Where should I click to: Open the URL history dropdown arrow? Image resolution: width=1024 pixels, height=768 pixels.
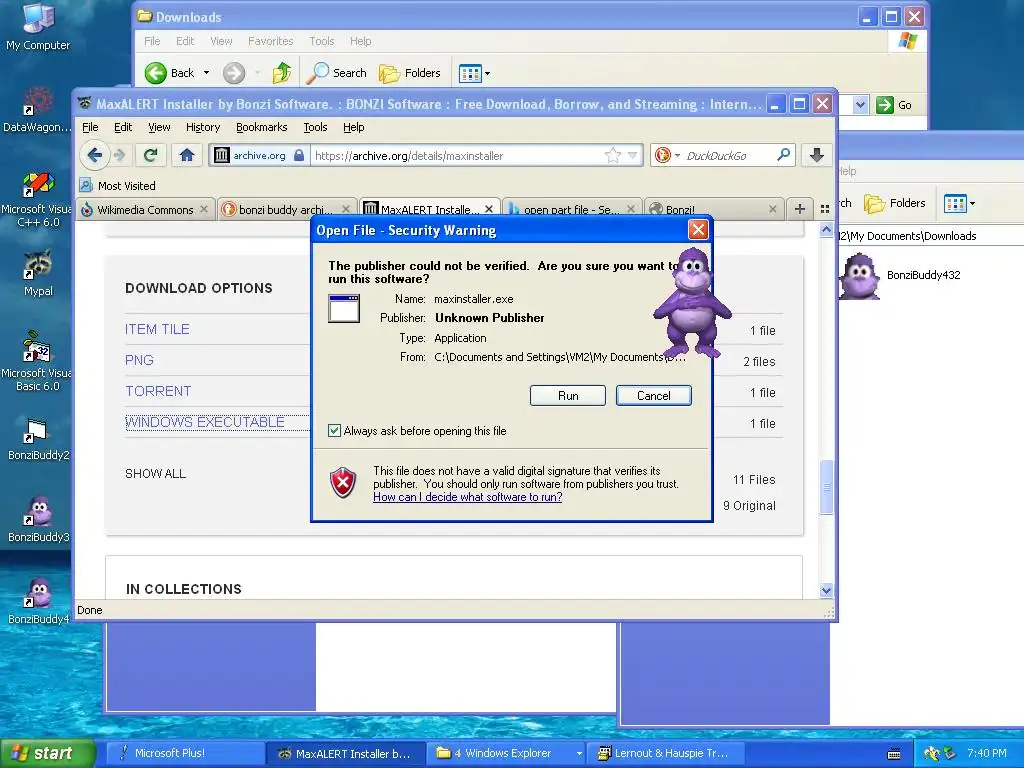(632, 155)
